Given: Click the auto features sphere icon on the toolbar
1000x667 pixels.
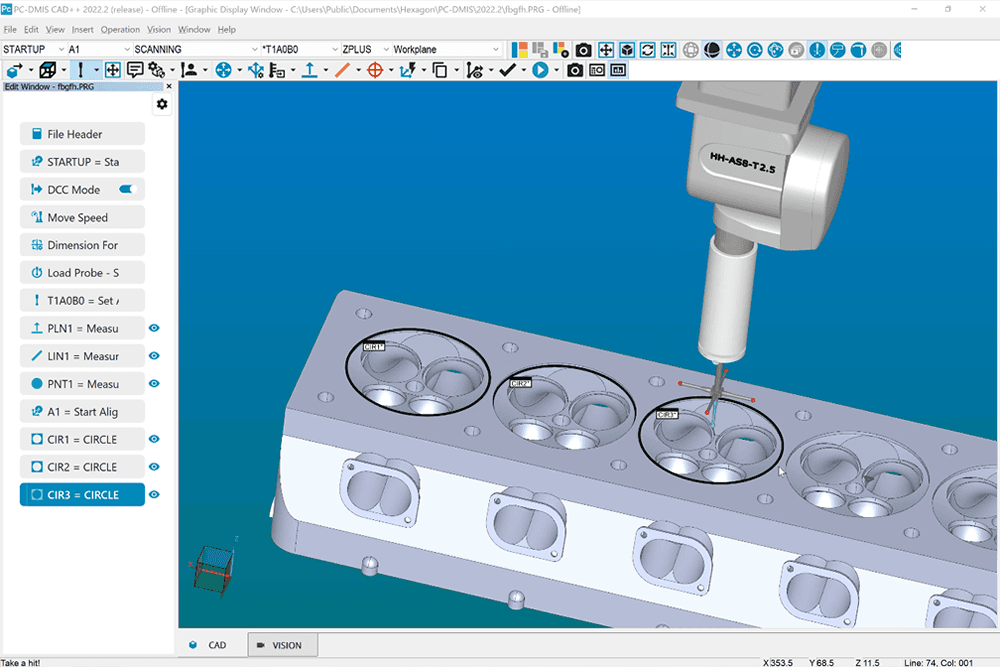Looking at the screenshot, I should click(x=222, y=70).
